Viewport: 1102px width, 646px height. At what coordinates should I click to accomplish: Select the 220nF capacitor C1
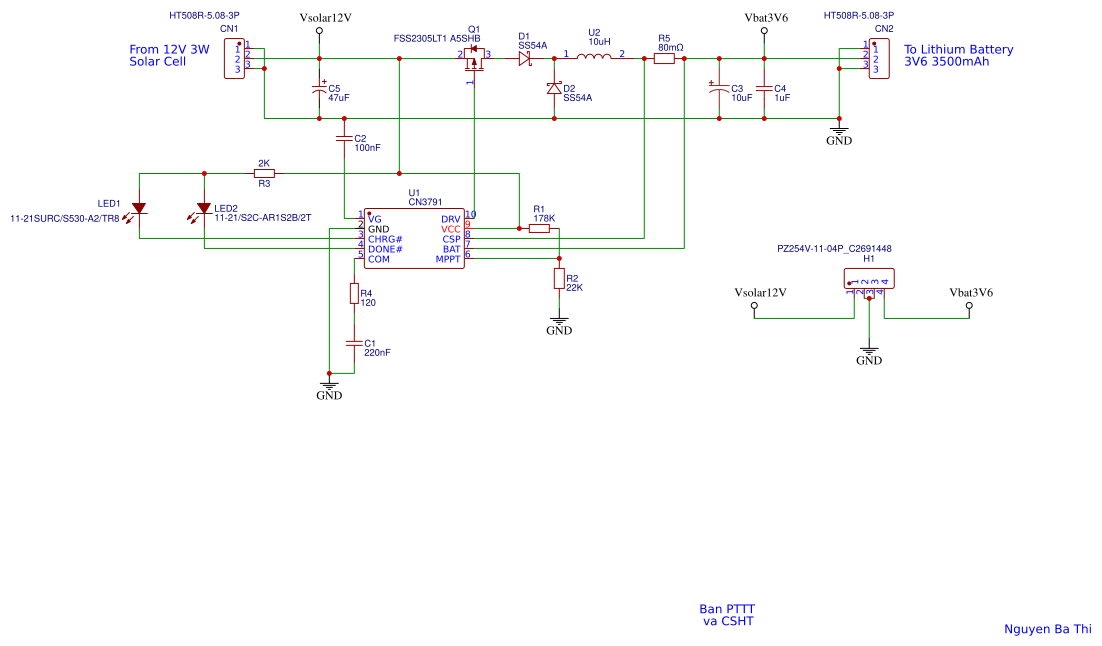(x=355, y=343)
